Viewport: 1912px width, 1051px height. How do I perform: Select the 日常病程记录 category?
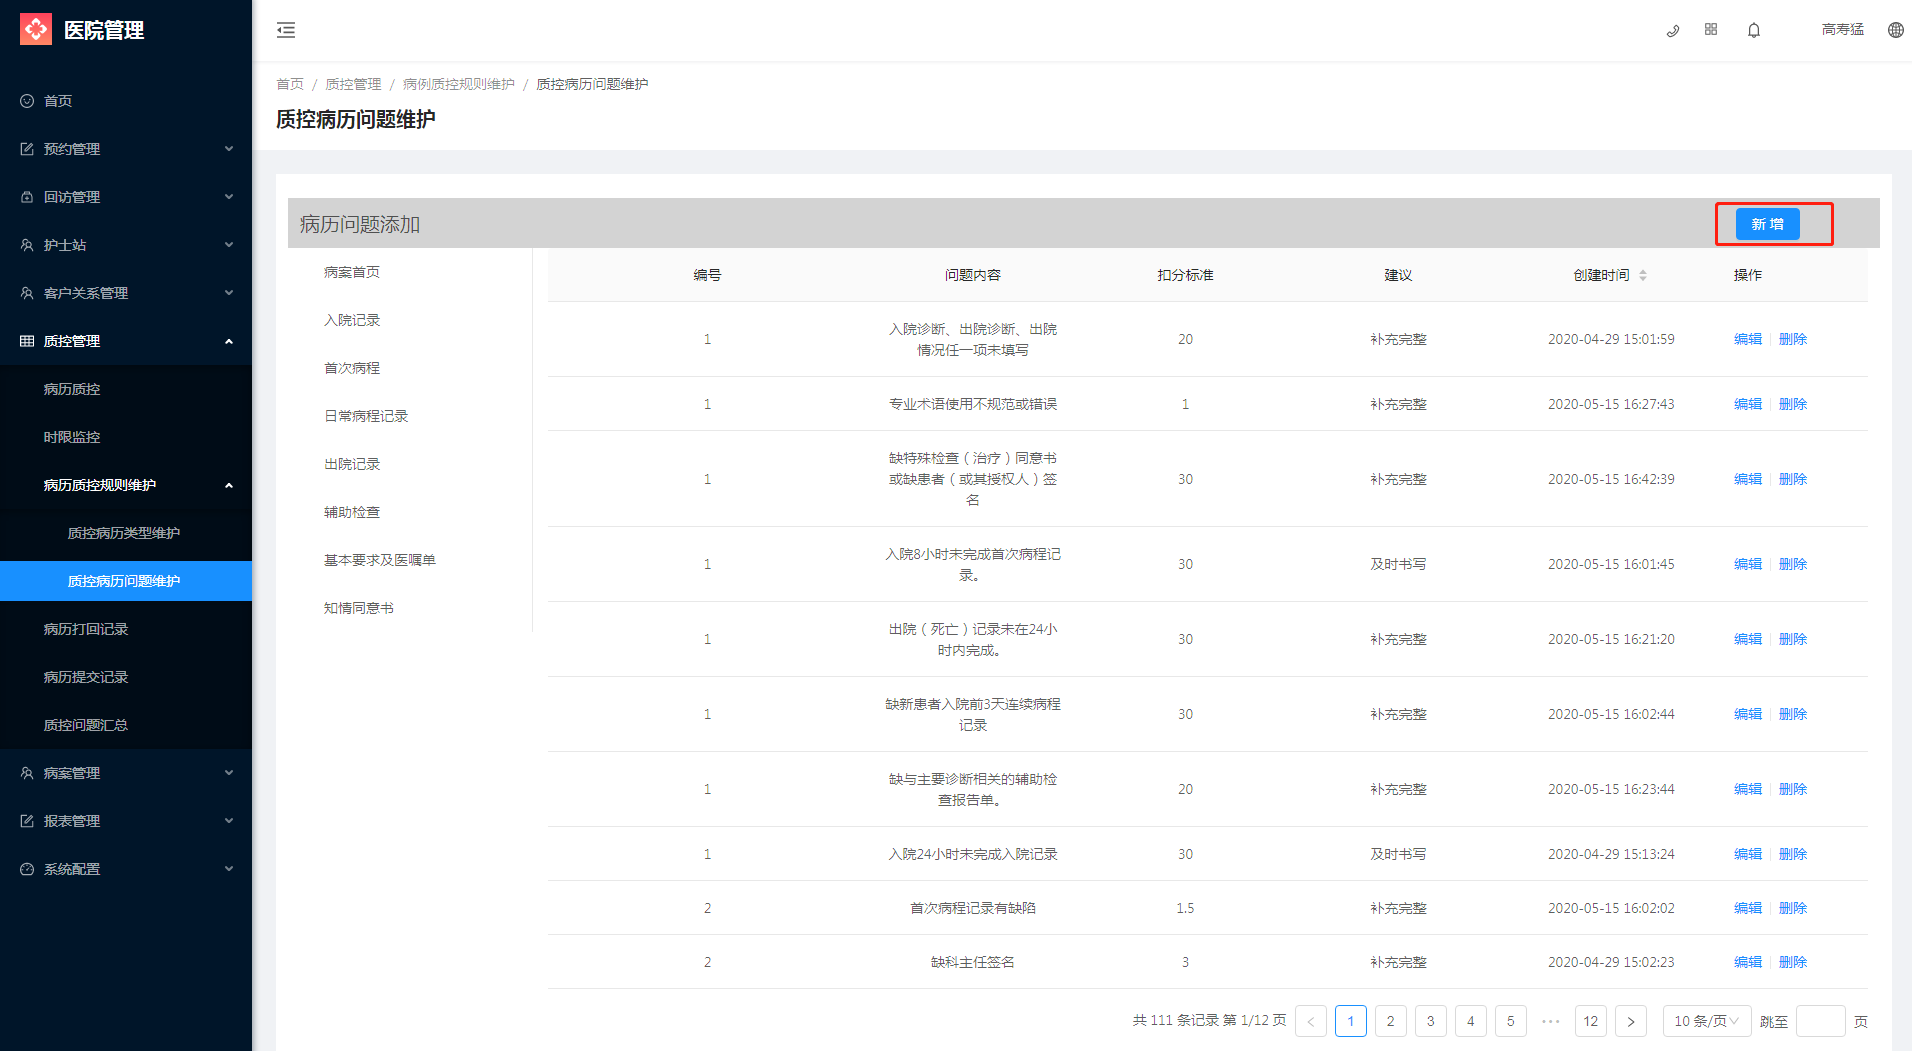pos(366,416)
